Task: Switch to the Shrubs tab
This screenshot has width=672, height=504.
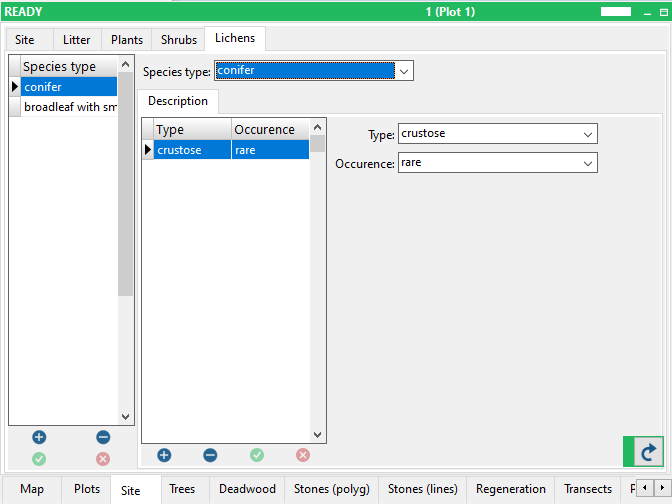Action: [179, 40]
